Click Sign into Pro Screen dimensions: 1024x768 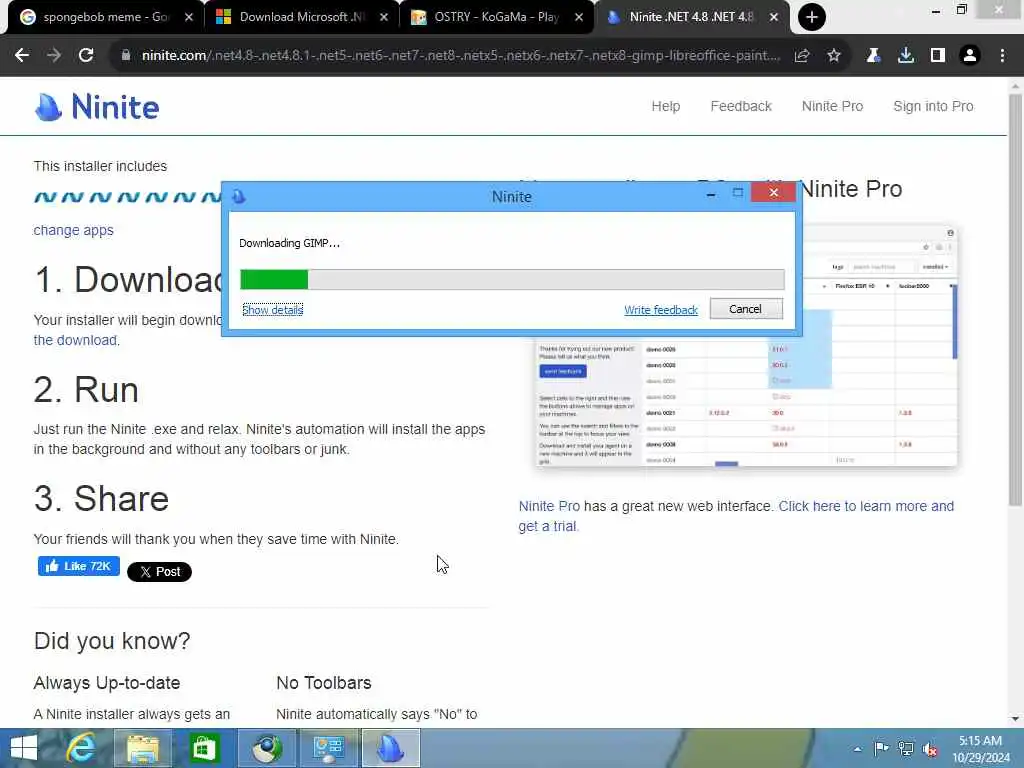coord(933,106)
